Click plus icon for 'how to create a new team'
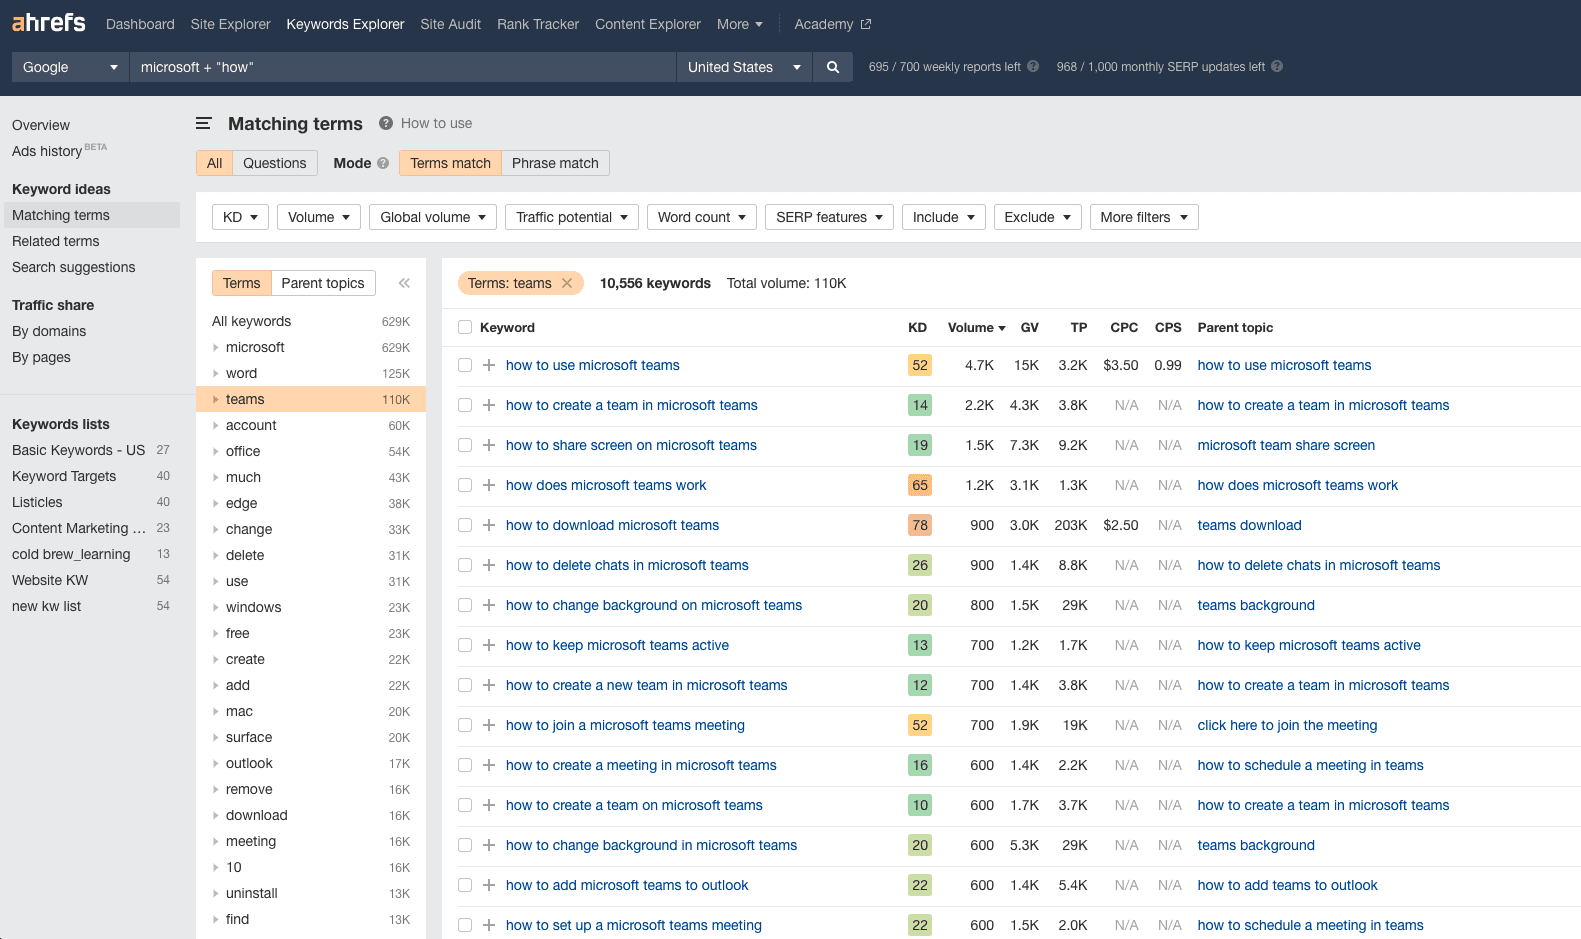Screen dimensions: 1581x939 click(489, 685)
